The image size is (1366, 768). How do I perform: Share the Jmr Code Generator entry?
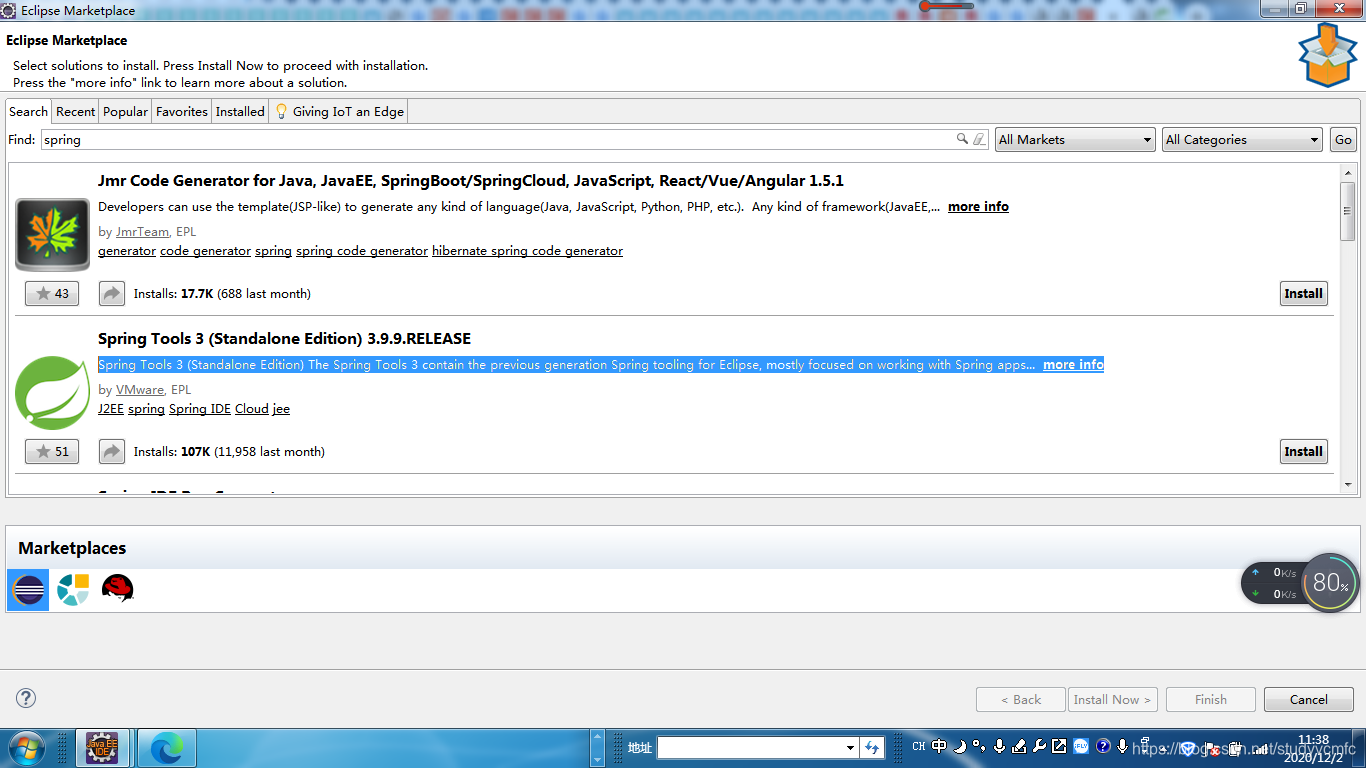(111, 293)
